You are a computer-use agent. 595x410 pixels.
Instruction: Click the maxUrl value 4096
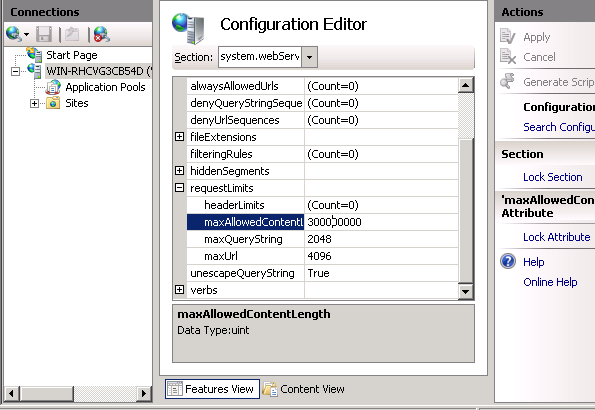(x=319, y=256)
